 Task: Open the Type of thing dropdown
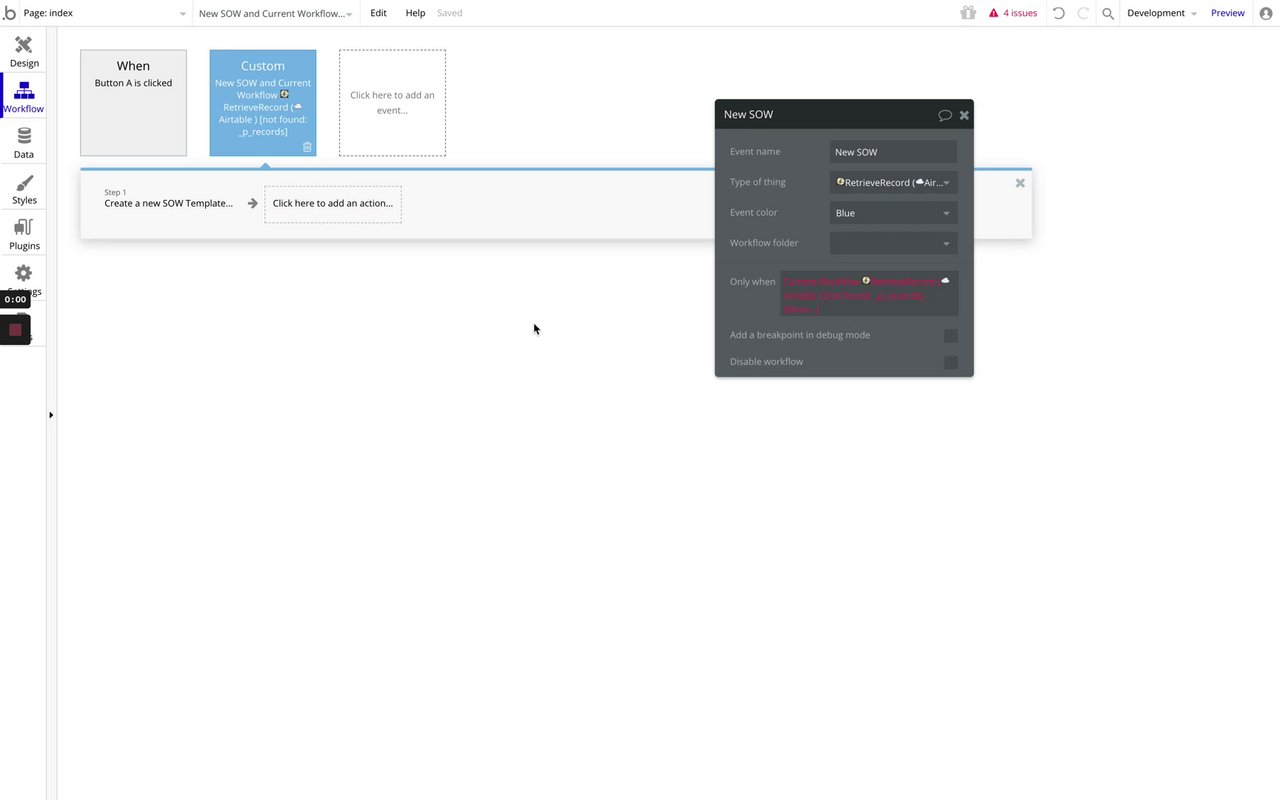click(x=893, y=182)
